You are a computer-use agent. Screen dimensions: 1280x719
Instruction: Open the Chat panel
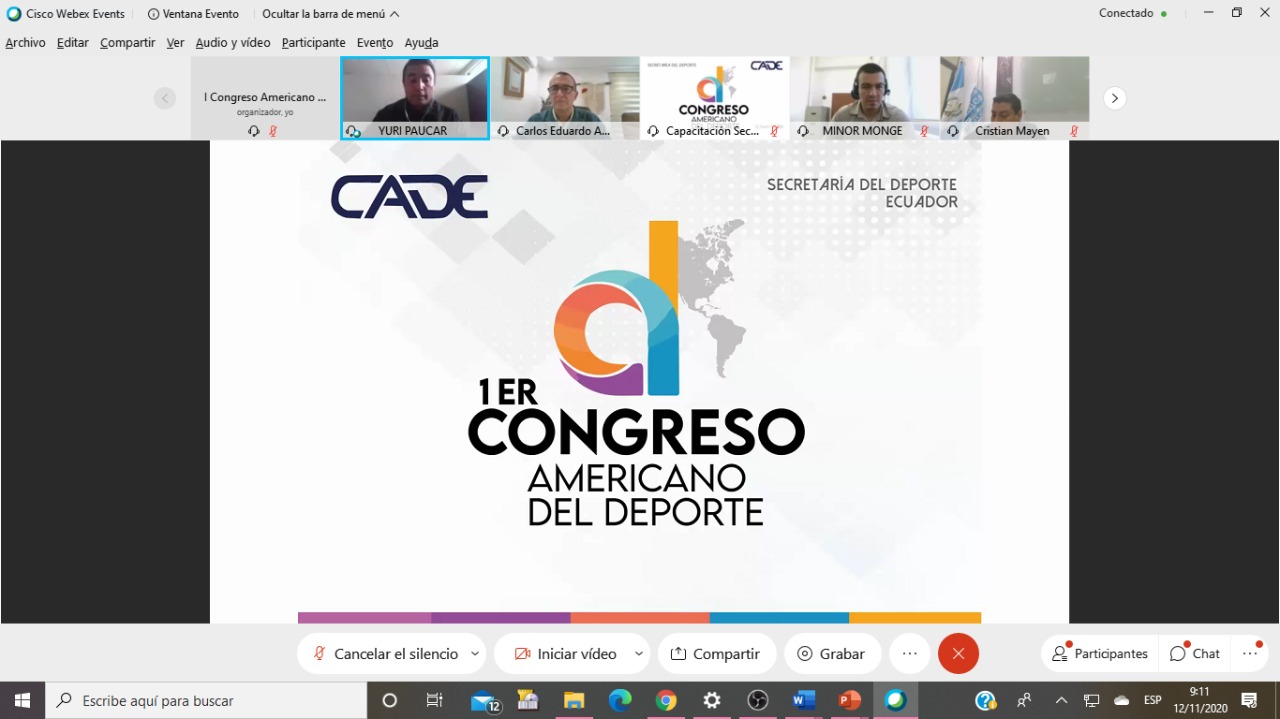point(1195,654)
